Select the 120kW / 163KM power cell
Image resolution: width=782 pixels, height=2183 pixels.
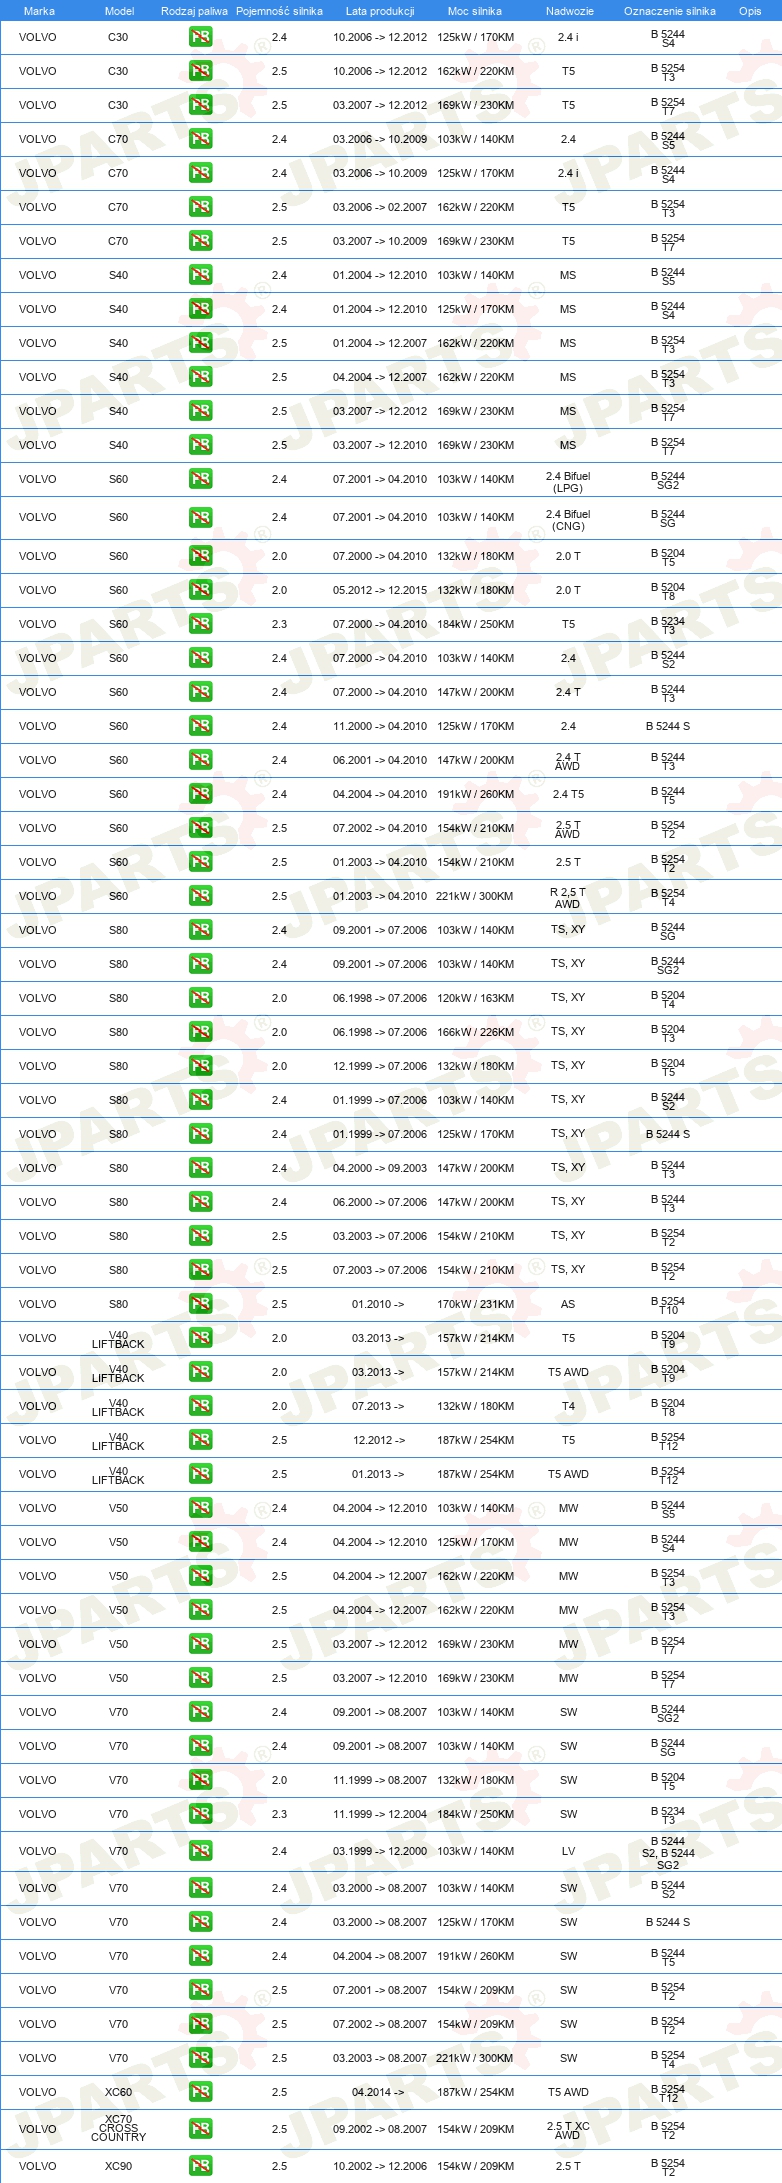click(x=475, y=998)
